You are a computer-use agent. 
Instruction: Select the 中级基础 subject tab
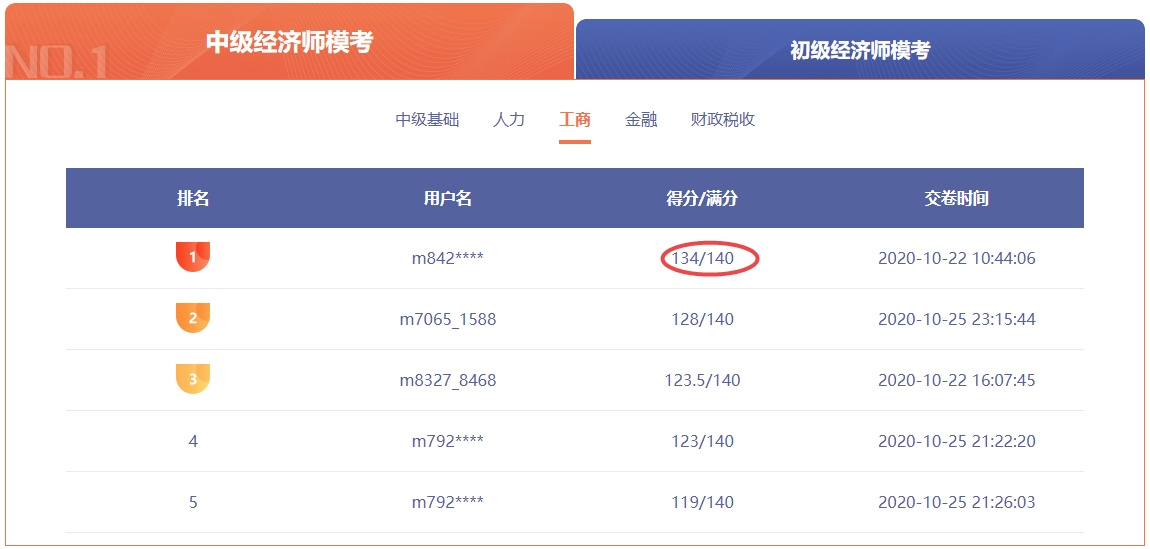click(x=428, y=119)
